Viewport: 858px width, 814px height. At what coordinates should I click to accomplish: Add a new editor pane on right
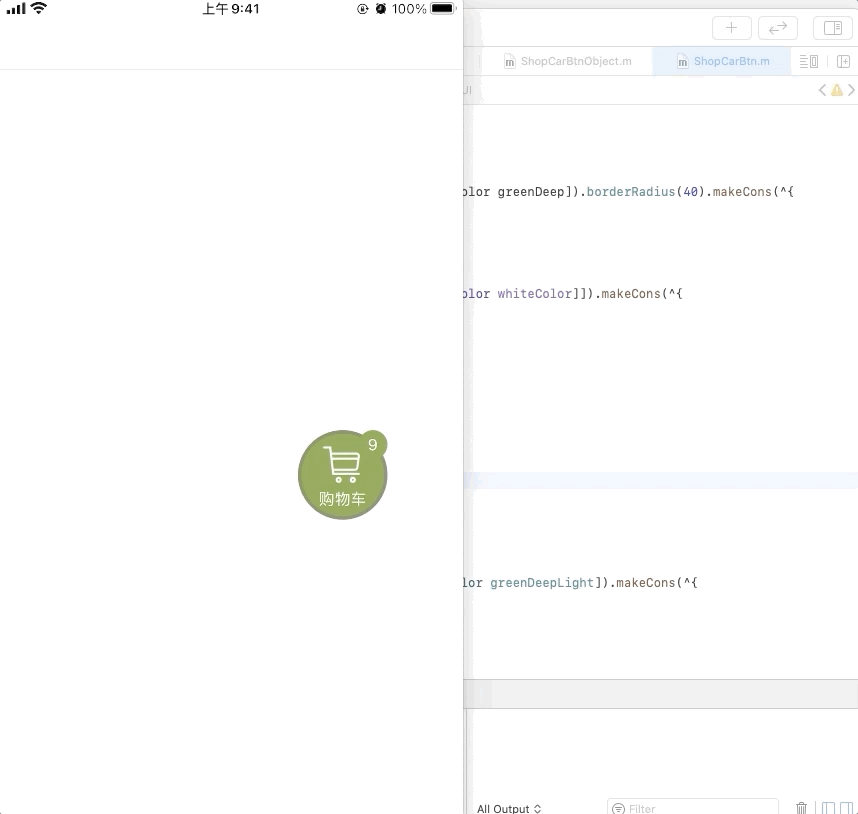pyautogui.click(x=843, y=61)
